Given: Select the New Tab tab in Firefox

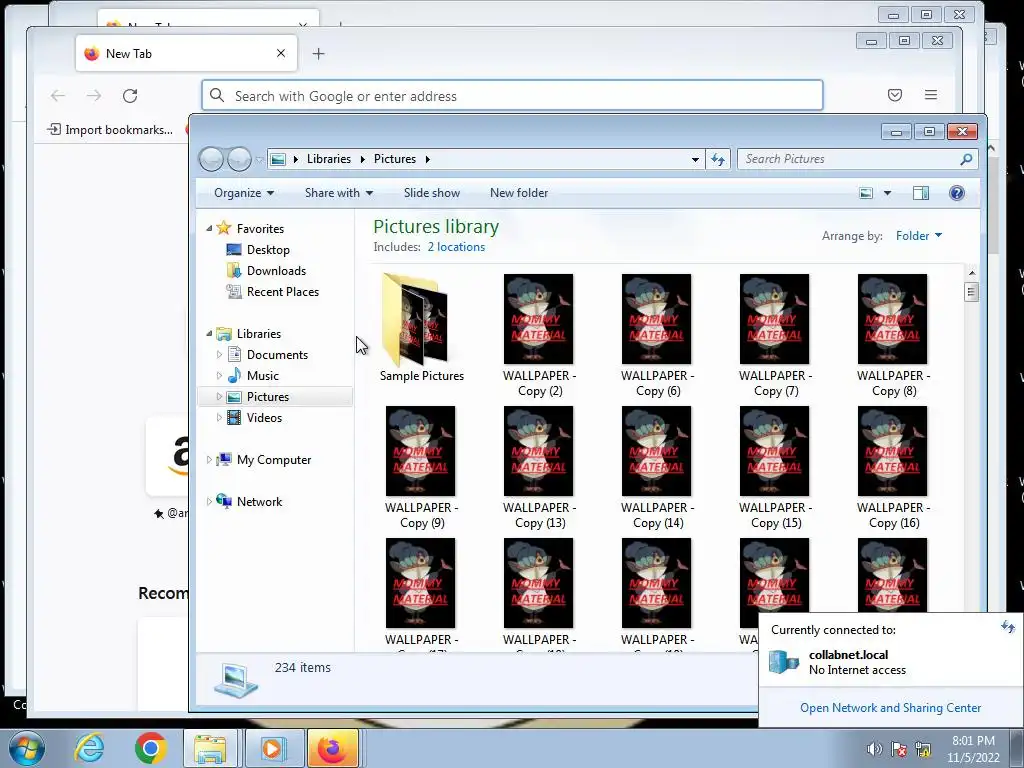Looking at the screenshot, I should 186,54.
